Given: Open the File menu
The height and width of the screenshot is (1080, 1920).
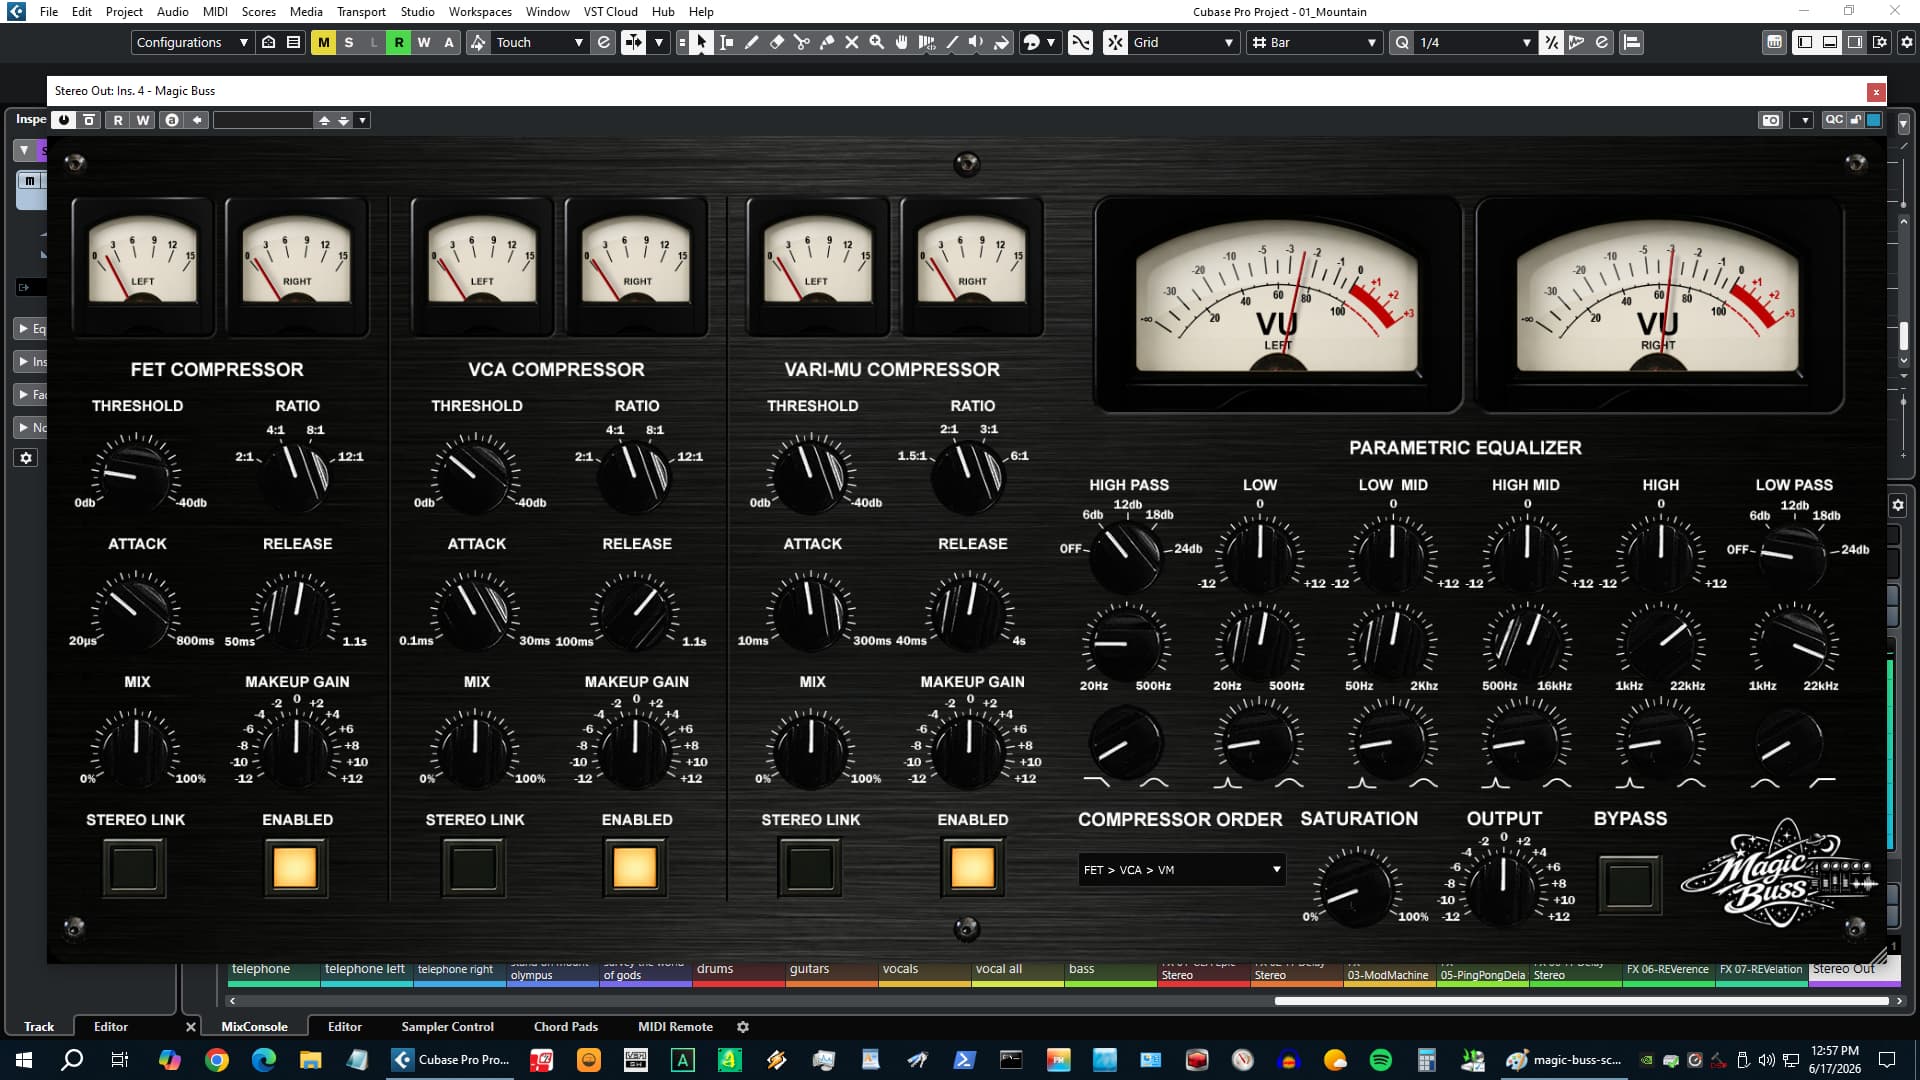Looking at the screenshot, I should tap(49, 12).
